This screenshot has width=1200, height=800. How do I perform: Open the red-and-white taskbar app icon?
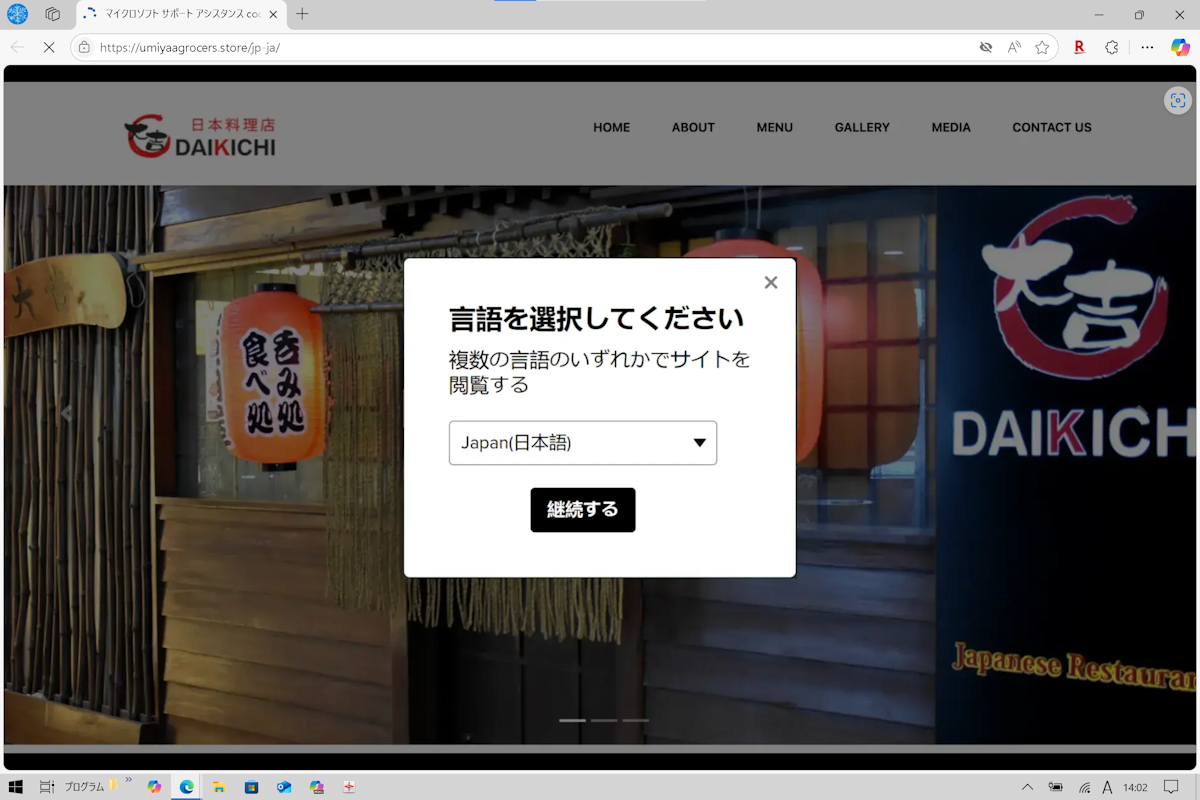349,787
